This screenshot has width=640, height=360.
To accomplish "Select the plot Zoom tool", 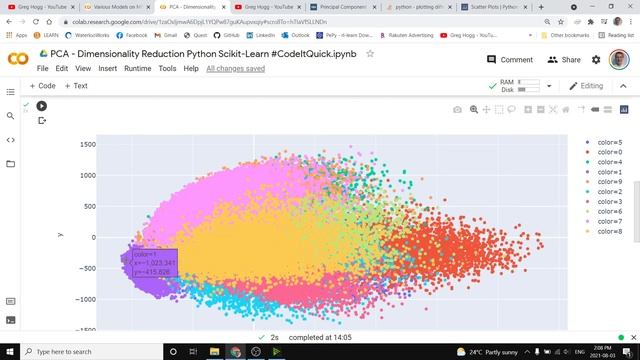I will click(x=474, y=109).
